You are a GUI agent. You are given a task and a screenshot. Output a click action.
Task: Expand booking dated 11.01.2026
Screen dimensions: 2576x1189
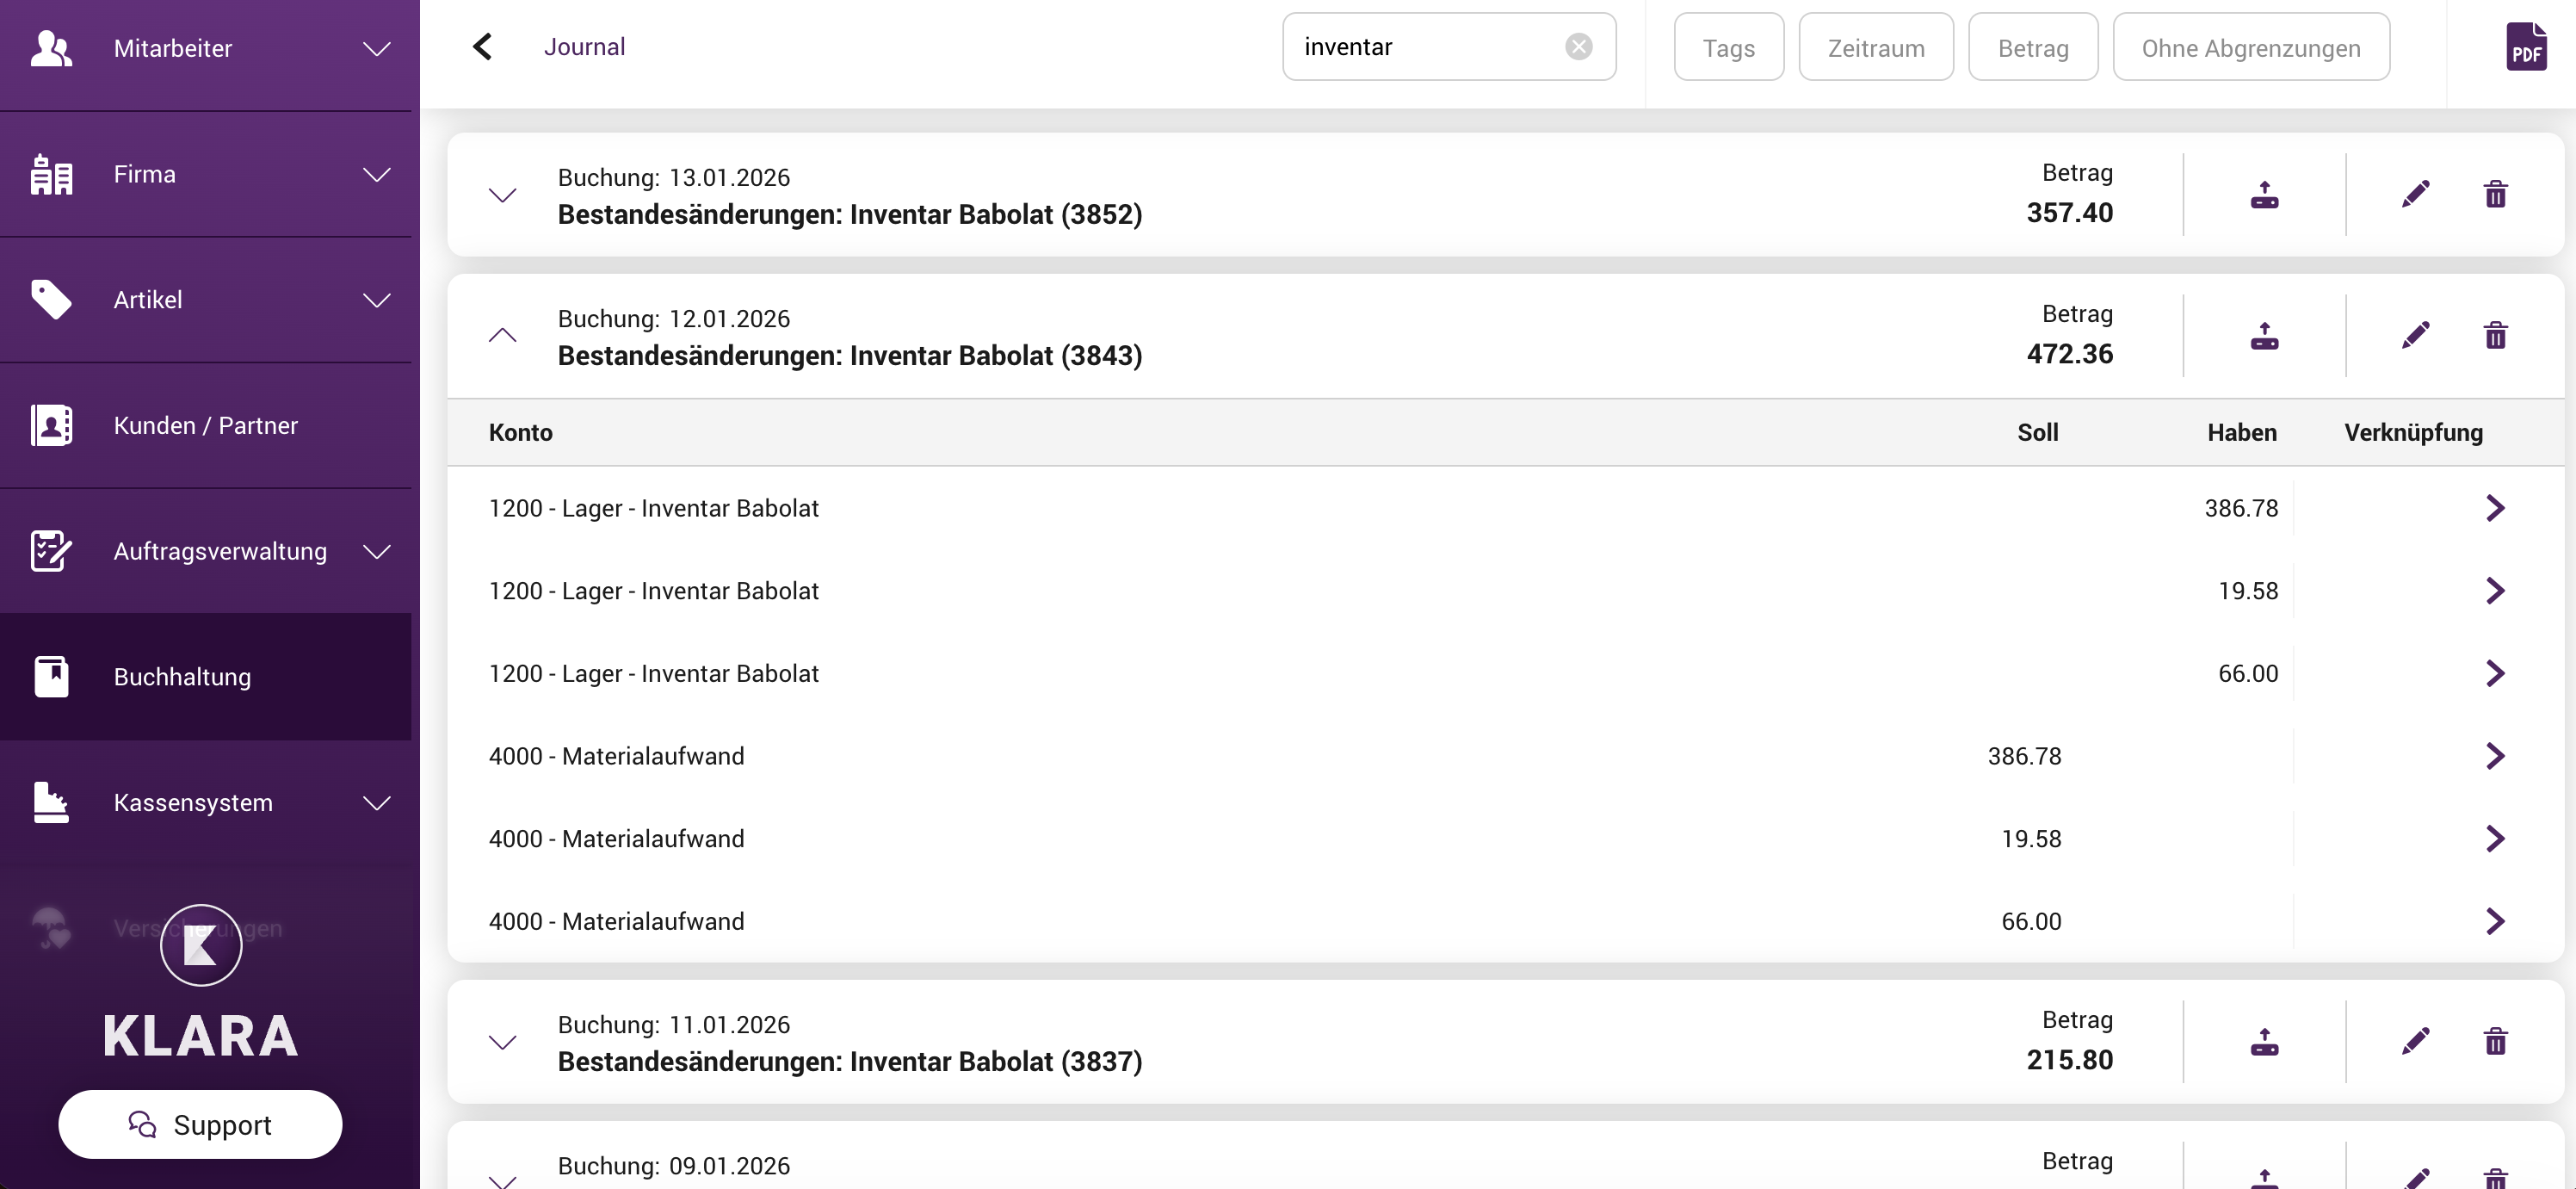pyautogui.click(x=502, y=1042)
